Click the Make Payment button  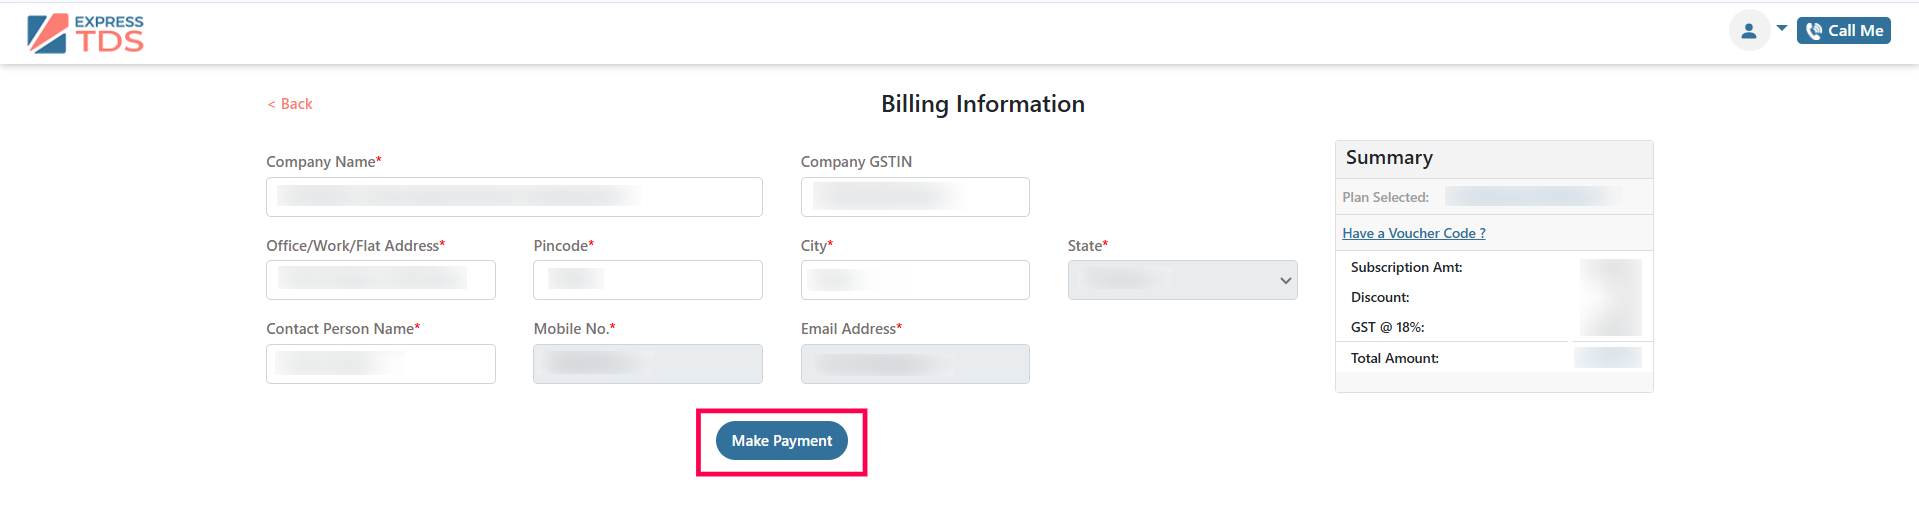coord(782,441)
